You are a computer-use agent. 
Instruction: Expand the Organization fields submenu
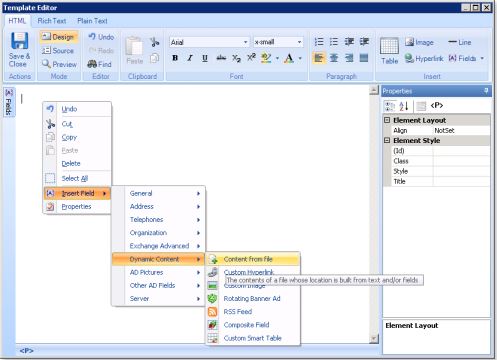point(158,233)
